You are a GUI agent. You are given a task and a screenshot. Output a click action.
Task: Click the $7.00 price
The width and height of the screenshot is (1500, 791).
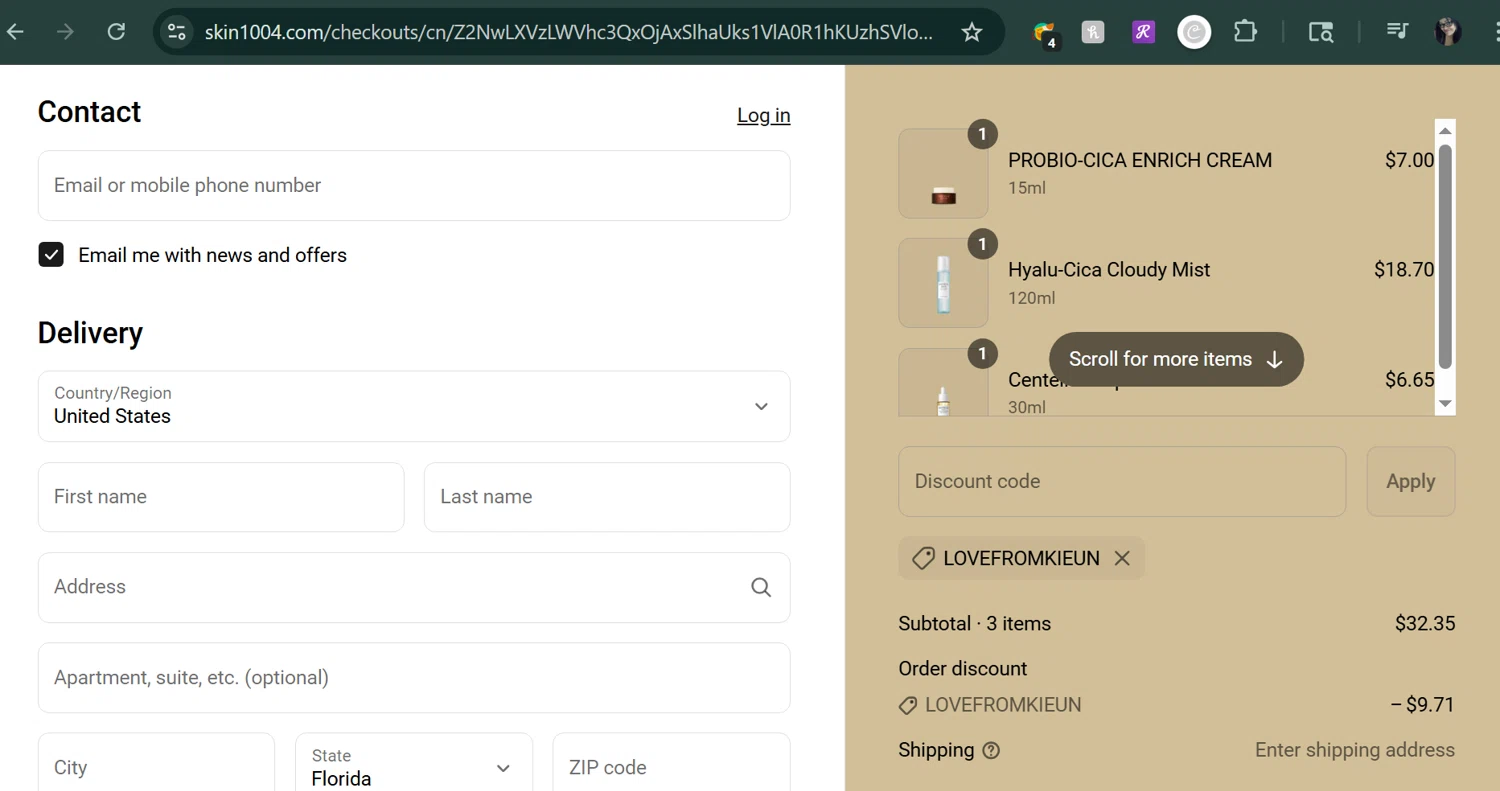(x=1410, y=160)
